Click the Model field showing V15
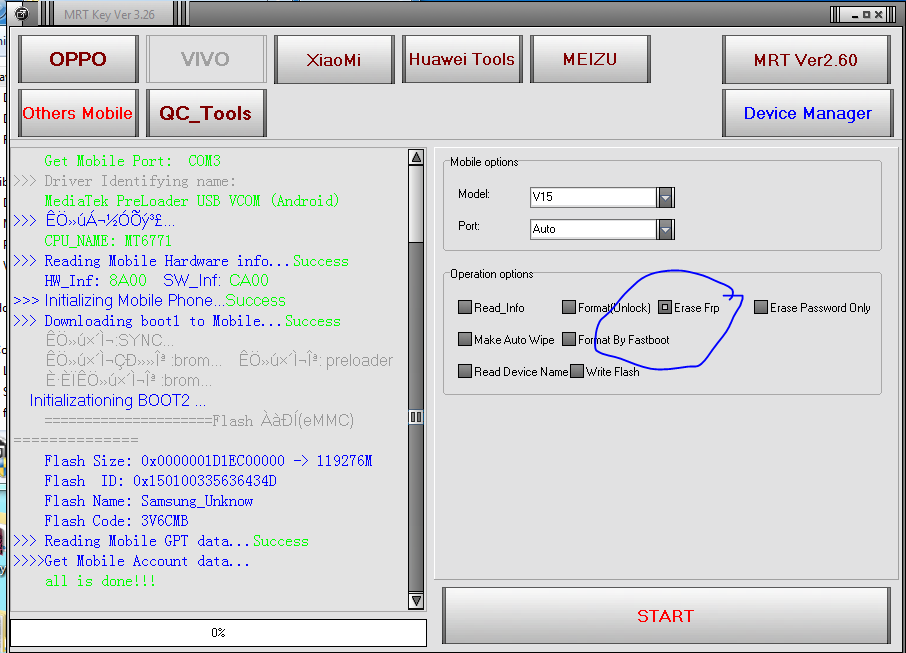This screenshot has width=906, height=653. pyautogui.click(x=593, y=198)
